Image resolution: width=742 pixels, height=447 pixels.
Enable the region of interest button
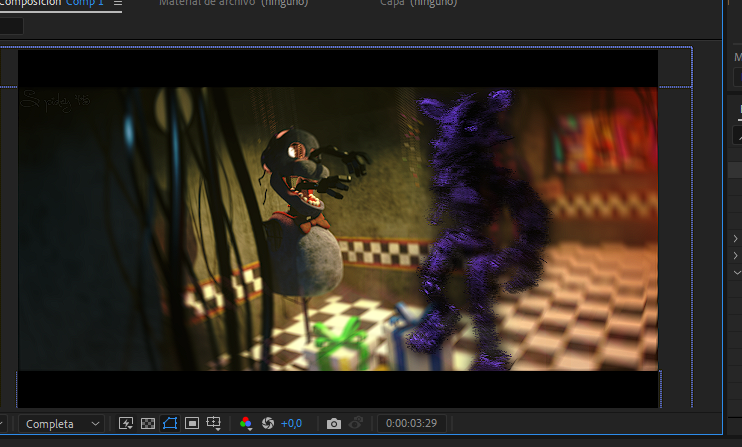point(192,423)
